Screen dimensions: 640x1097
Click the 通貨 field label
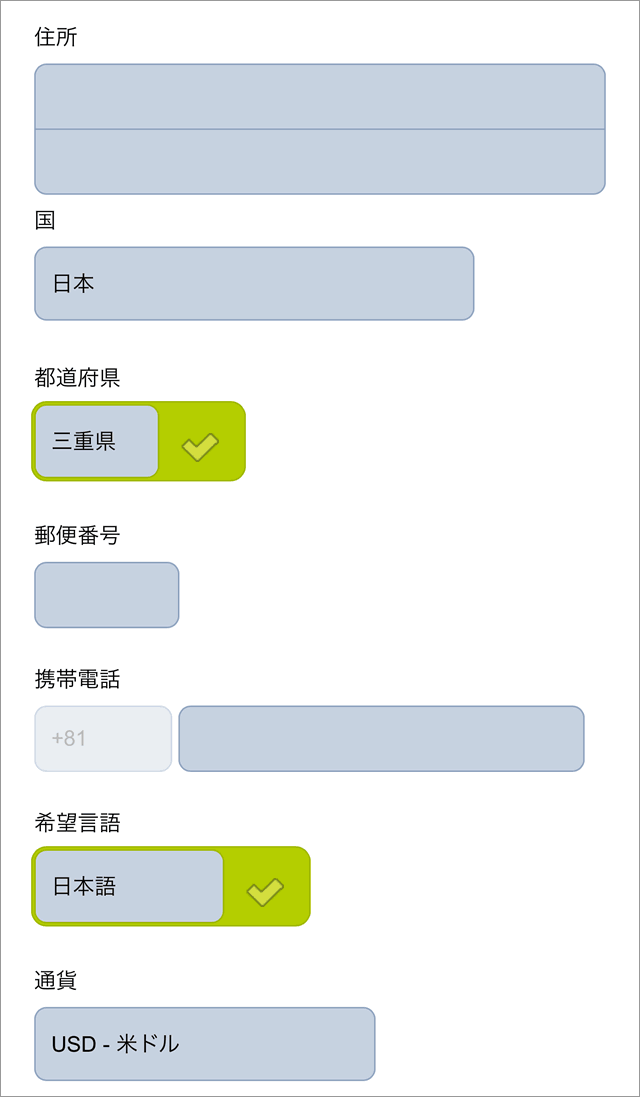56,981
